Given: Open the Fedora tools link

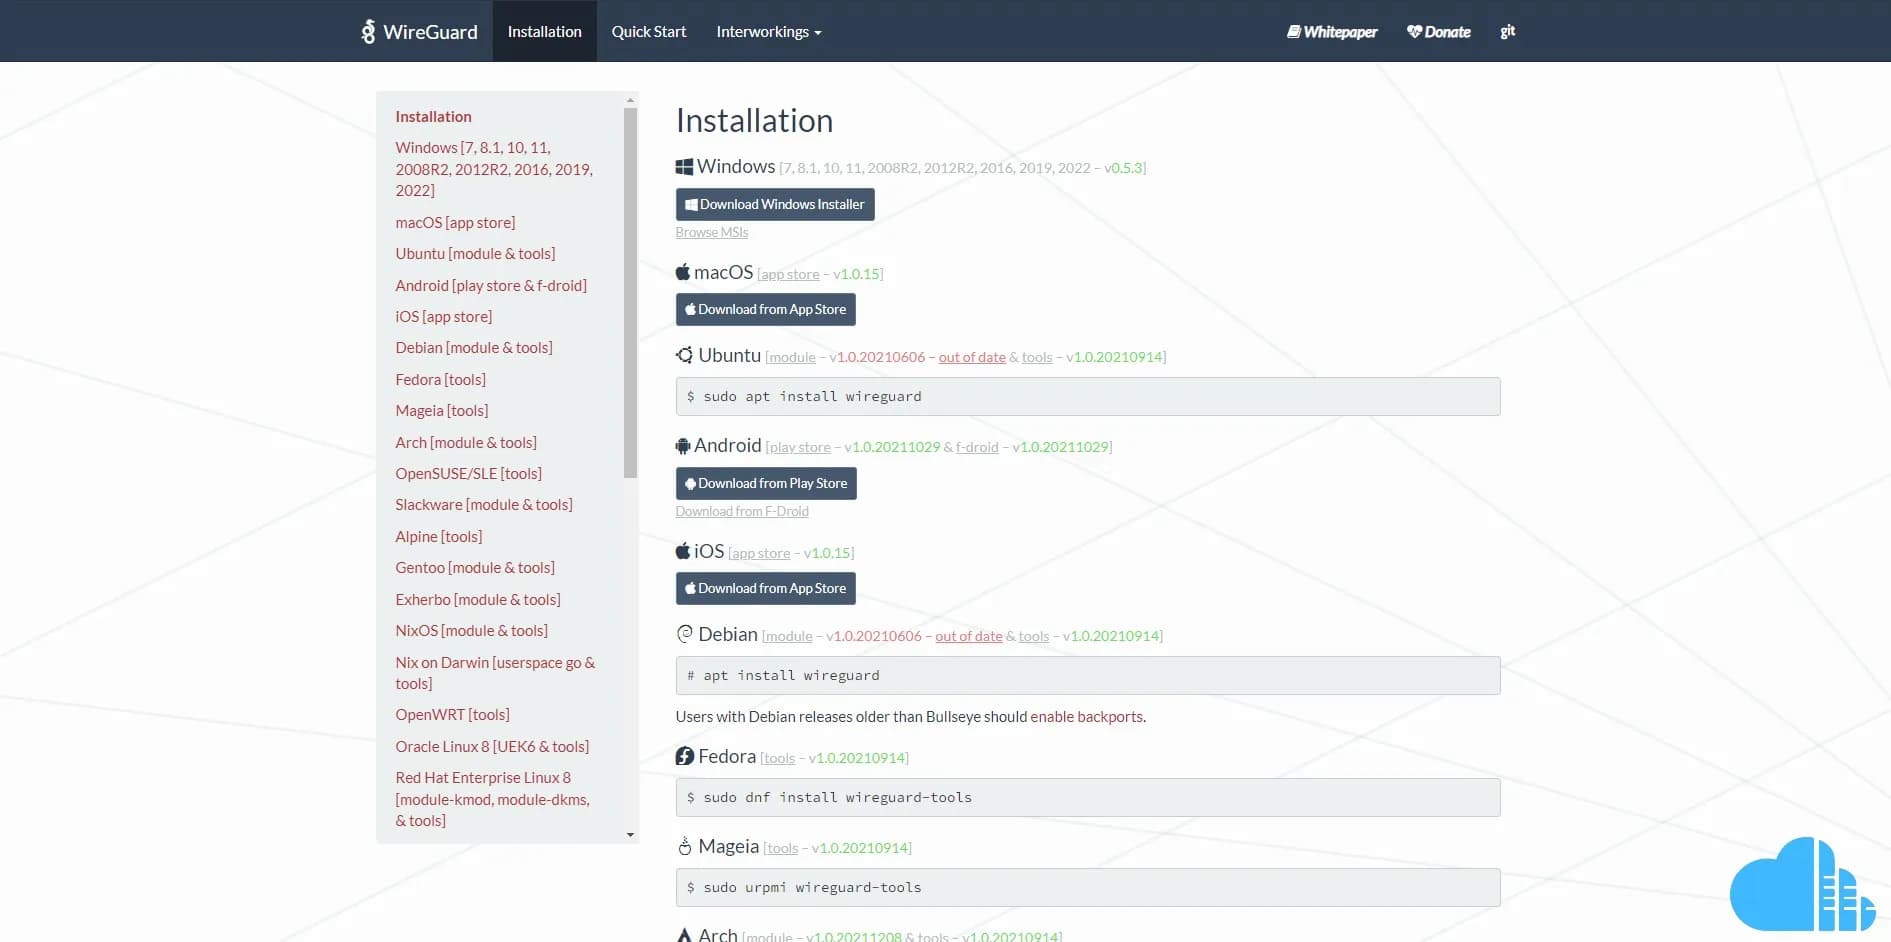Looking at the screenshot, I should click(779, 758).
